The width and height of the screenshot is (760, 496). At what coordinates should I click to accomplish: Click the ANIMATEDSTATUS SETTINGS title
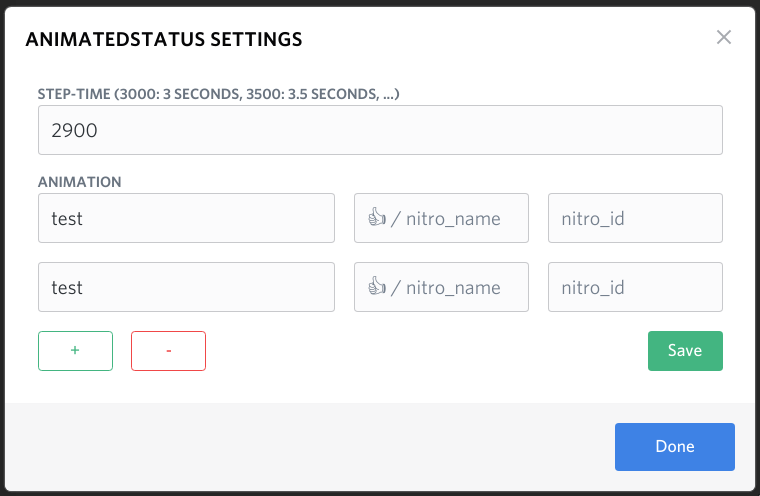164,39
